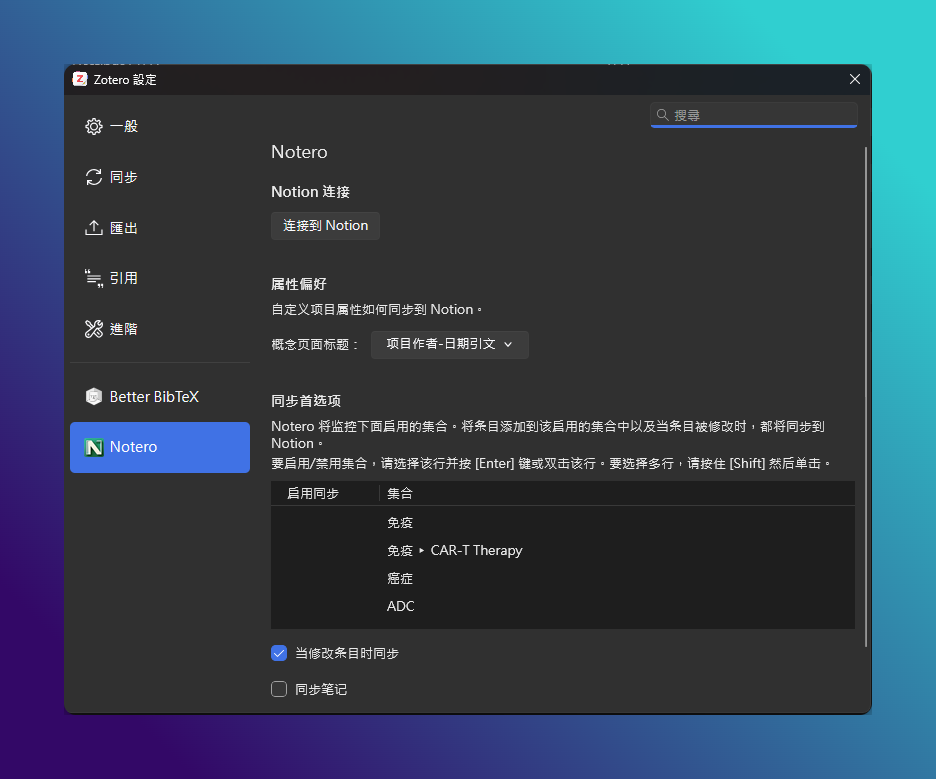Select the 免疫 ▸ CAR-T Therapy collection row
Viewport: 936px width, 779px height.
coord(562,550)
